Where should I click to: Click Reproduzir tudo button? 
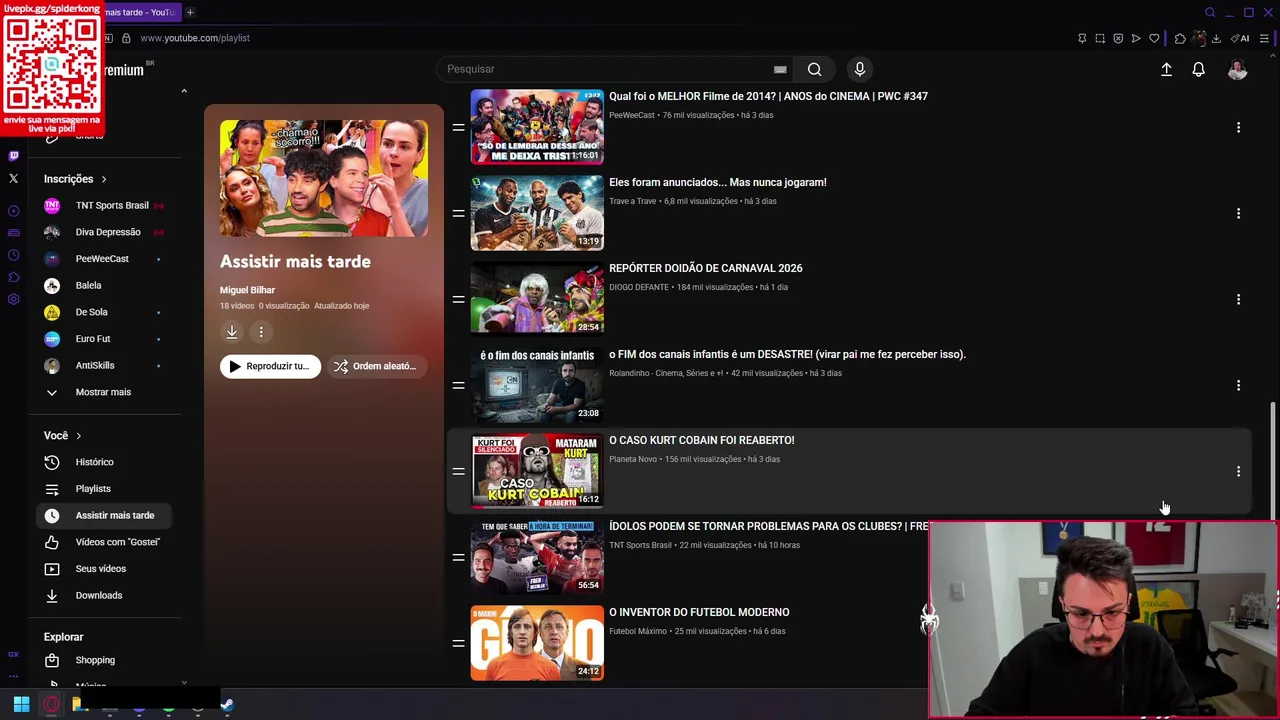(x=270, y=366)
